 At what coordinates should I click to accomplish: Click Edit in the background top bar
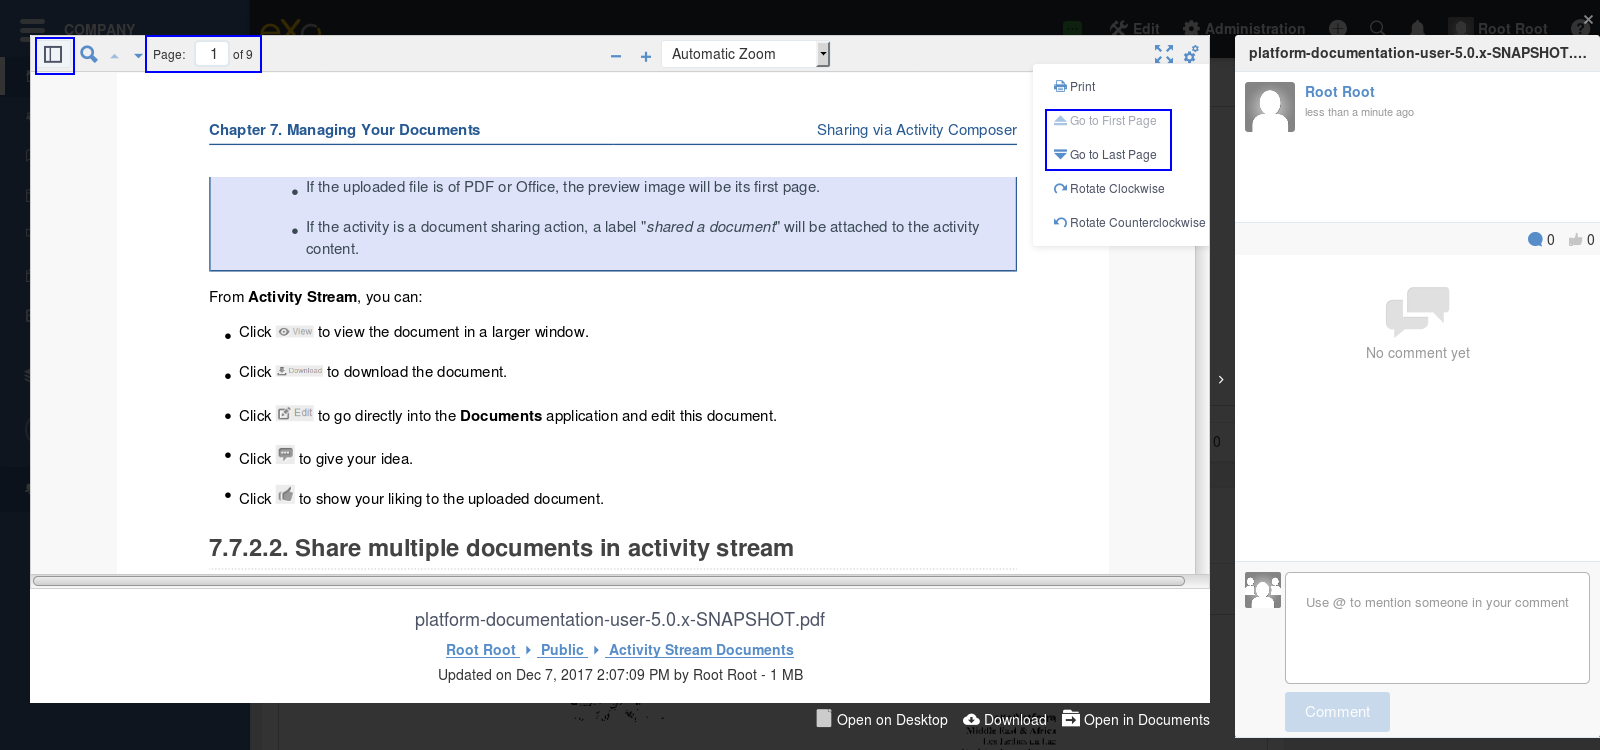[1134, 29]
